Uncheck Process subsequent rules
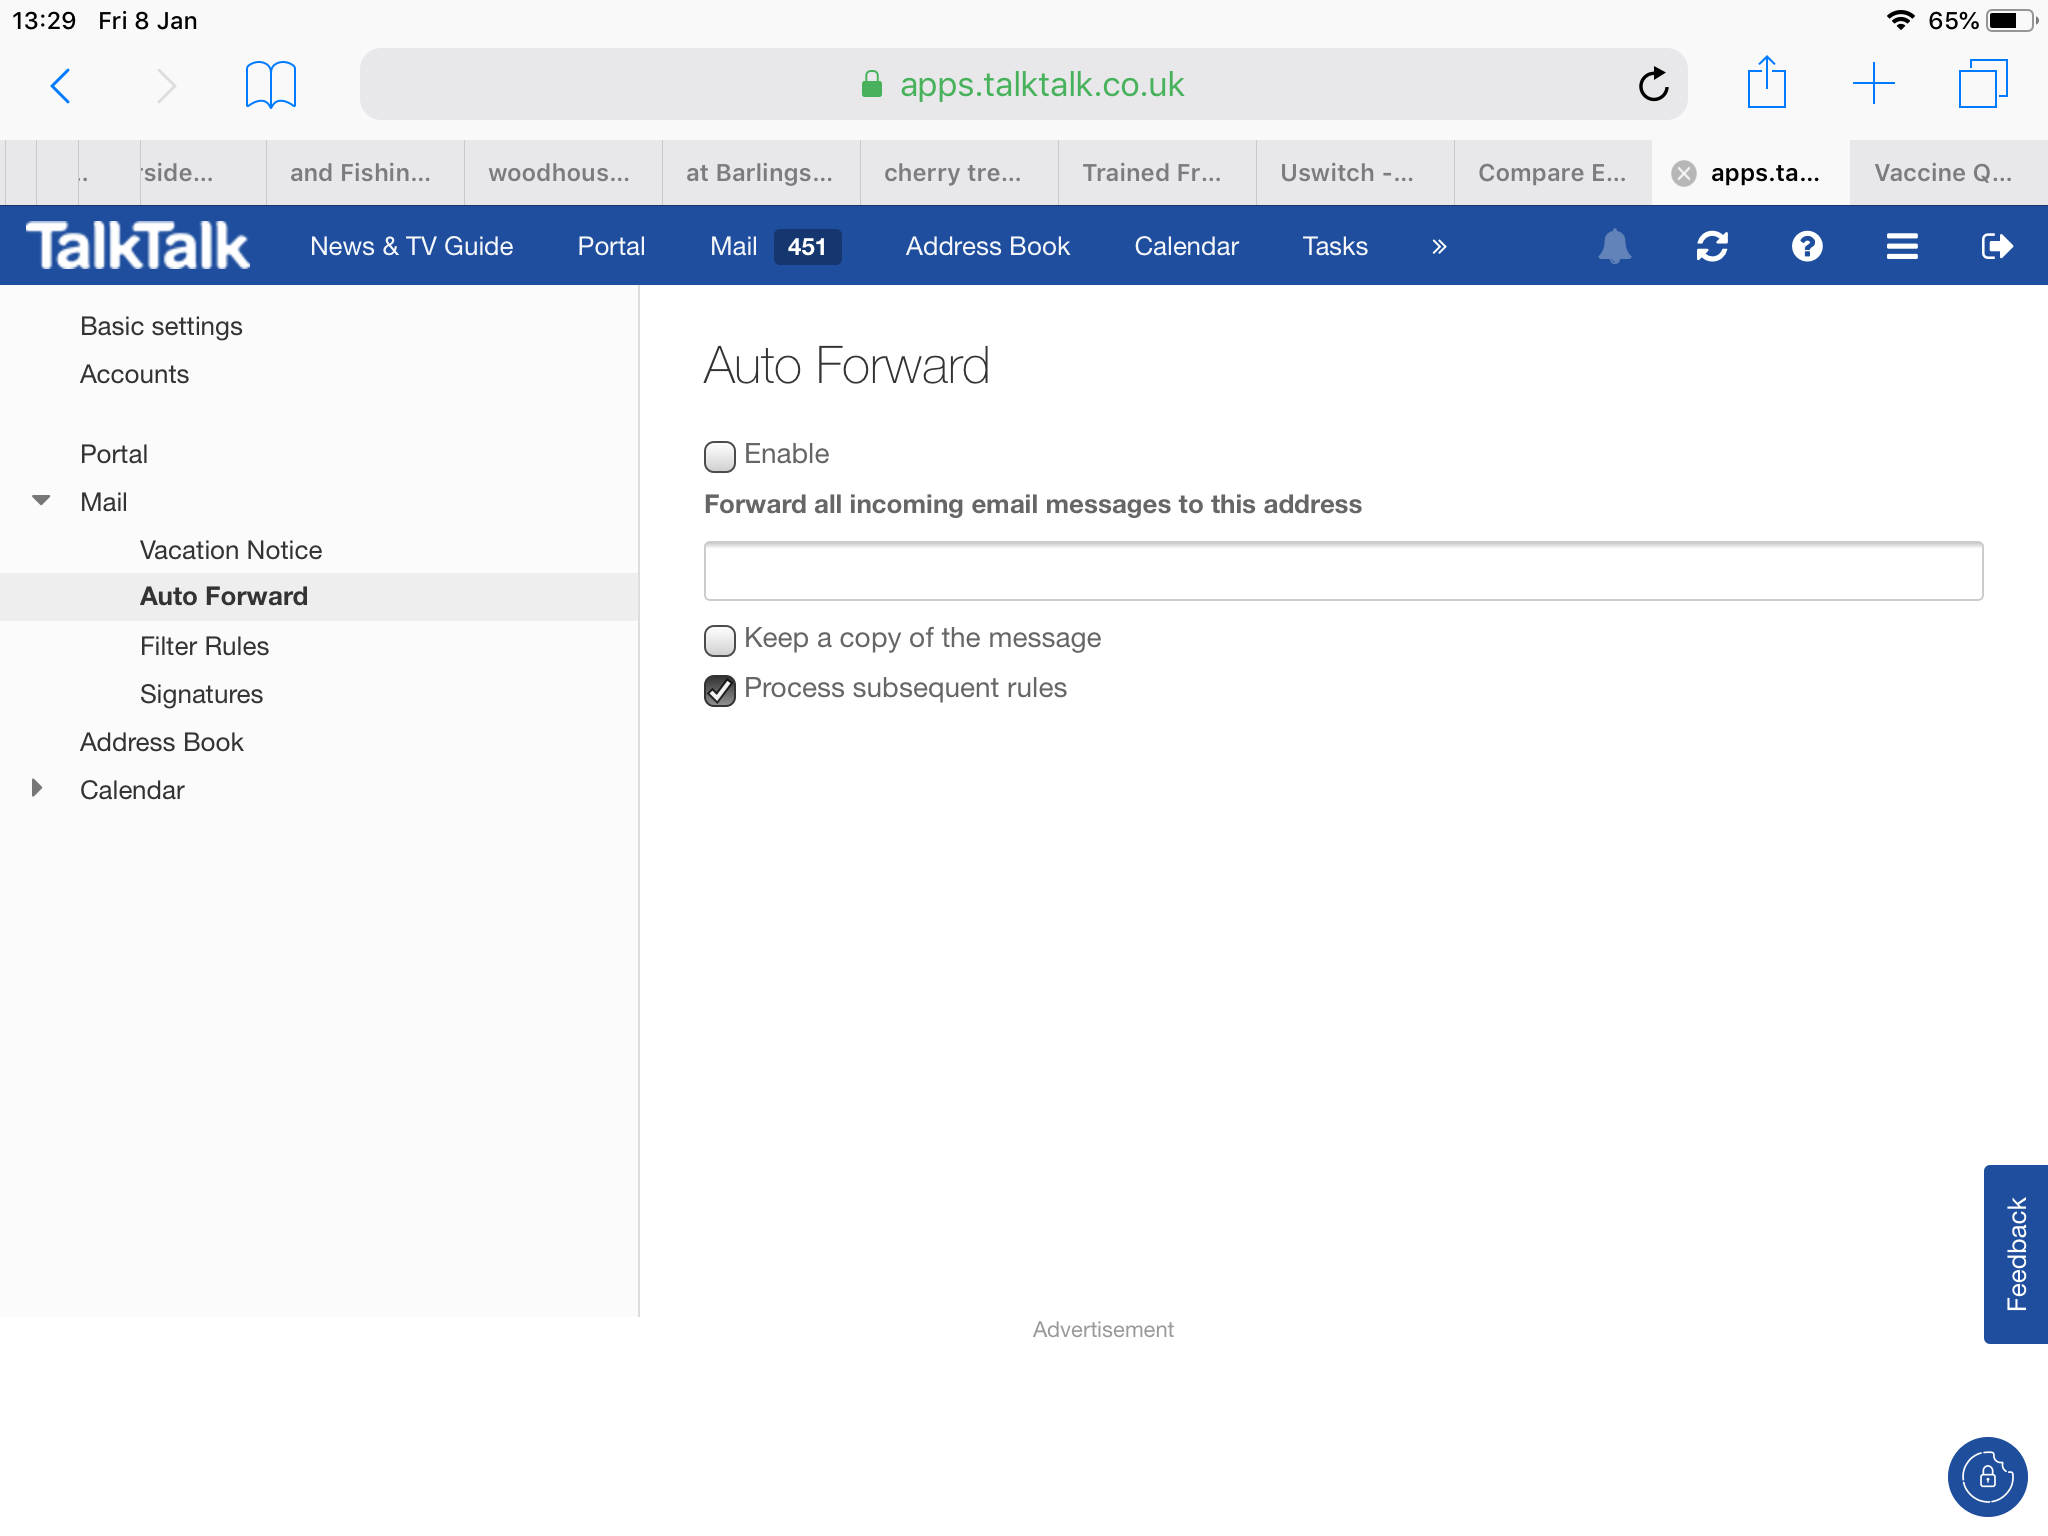Image resolution: width=2048 pixels, height=1536 pixels. [720, 690]
